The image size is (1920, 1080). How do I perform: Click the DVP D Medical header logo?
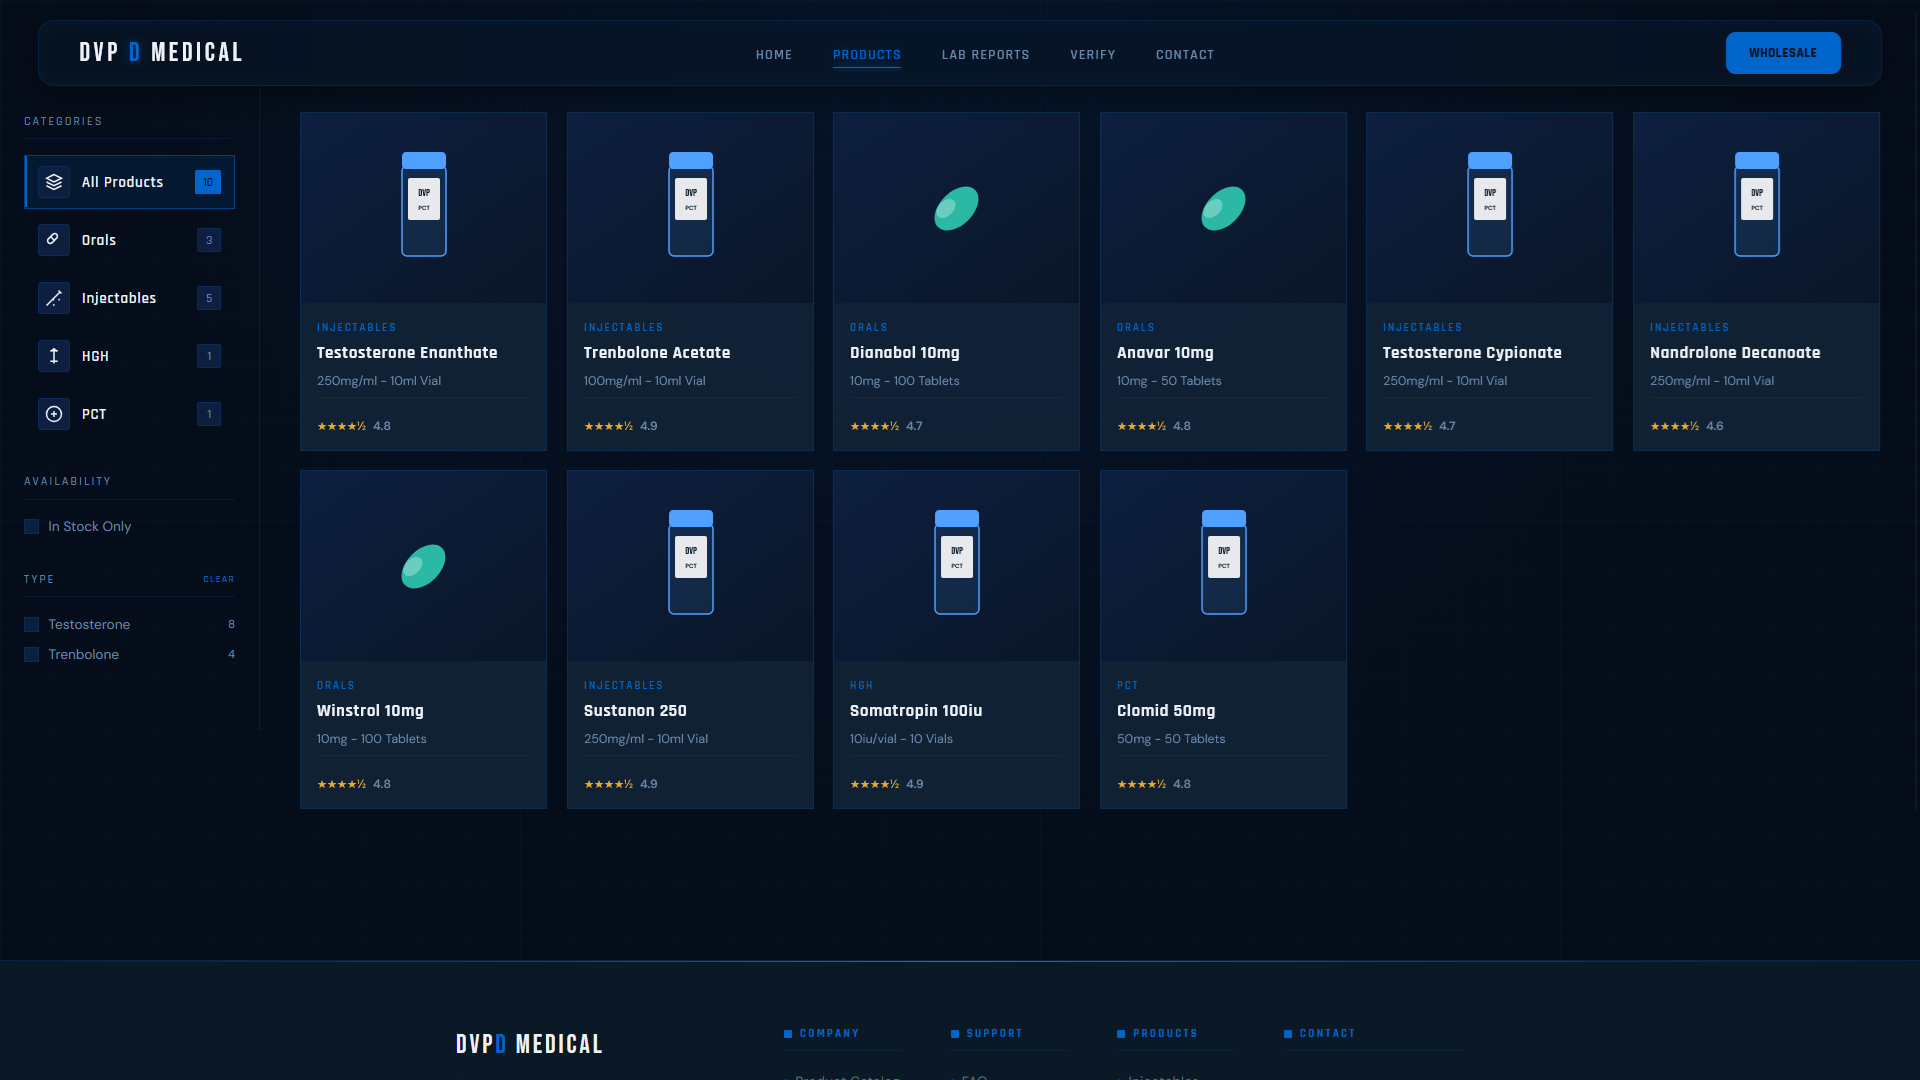pyautogui.click(x=161, y=53)
